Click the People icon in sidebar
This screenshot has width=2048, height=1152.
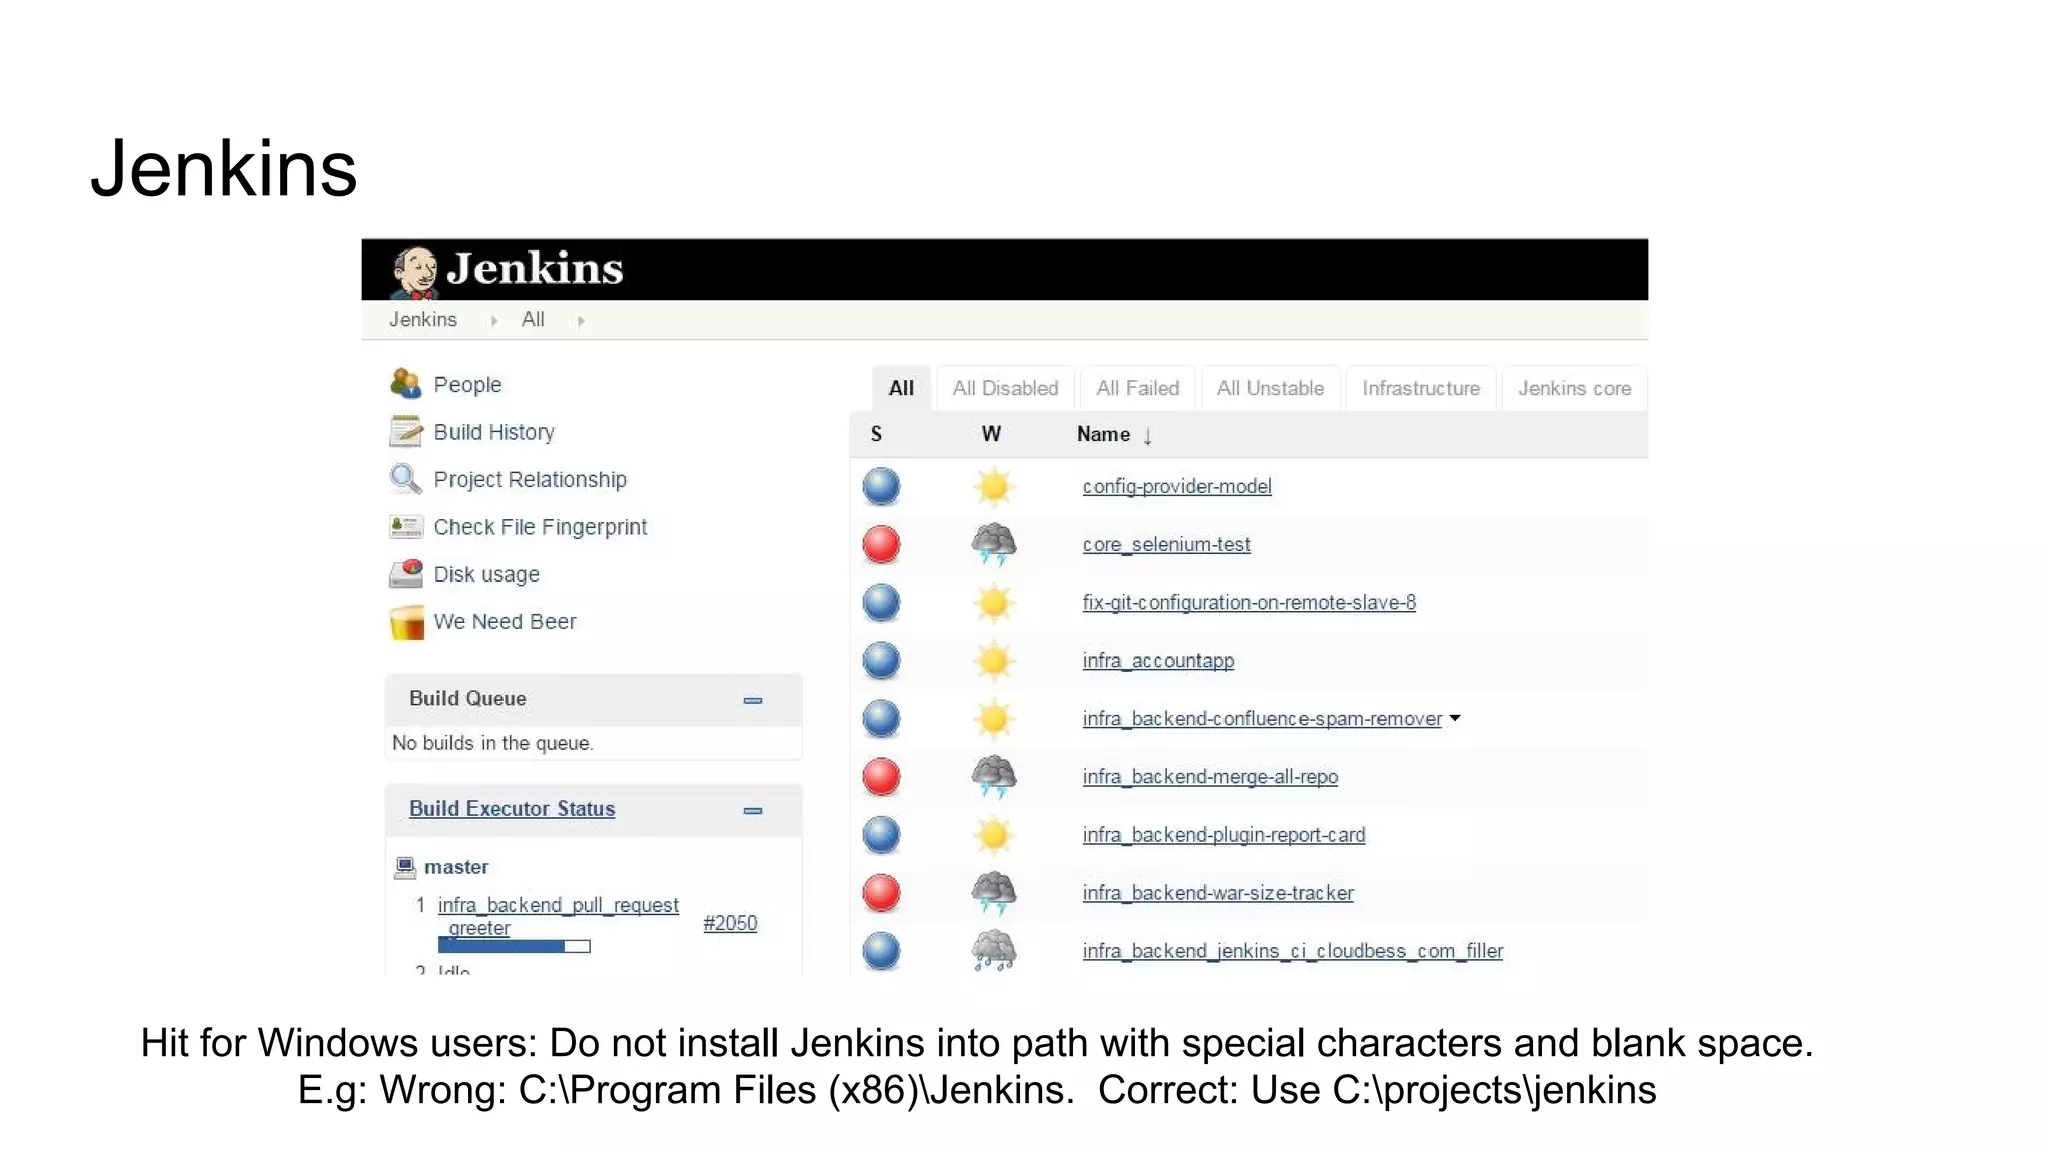coord(405,383)
